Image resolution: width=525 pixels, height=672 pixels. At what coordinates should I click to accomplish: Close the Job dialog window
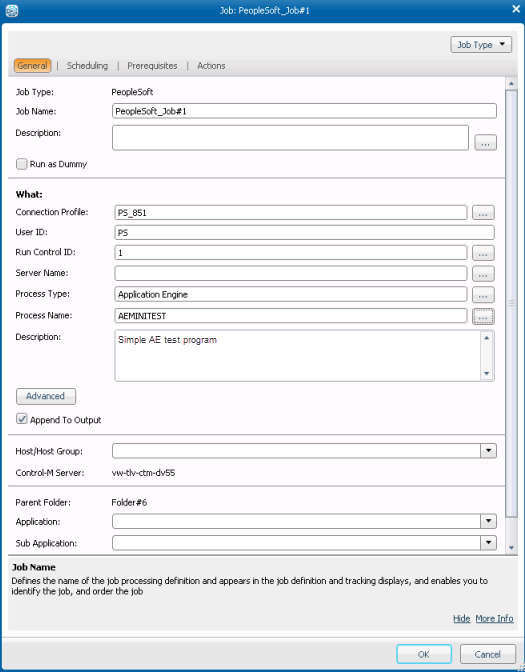coord(516,9)
